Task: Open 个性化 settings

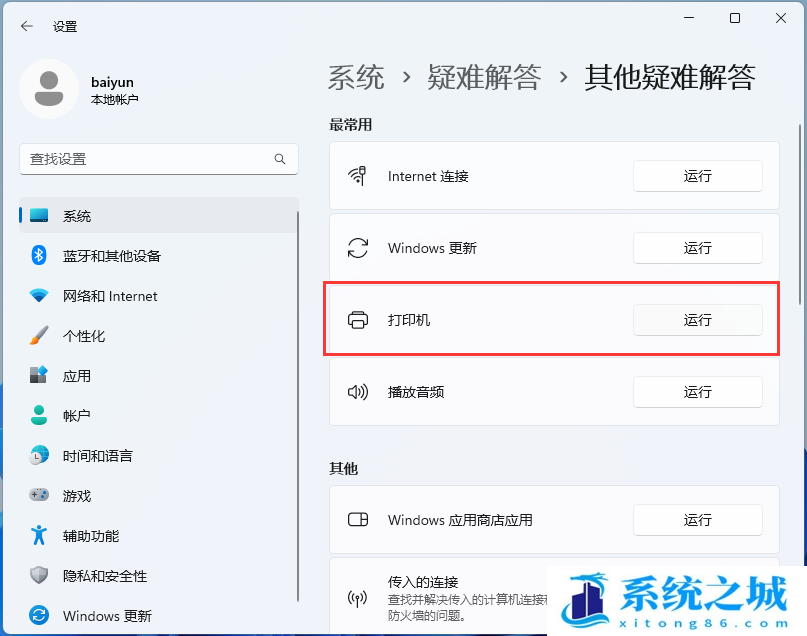Action: coord(159,336)
